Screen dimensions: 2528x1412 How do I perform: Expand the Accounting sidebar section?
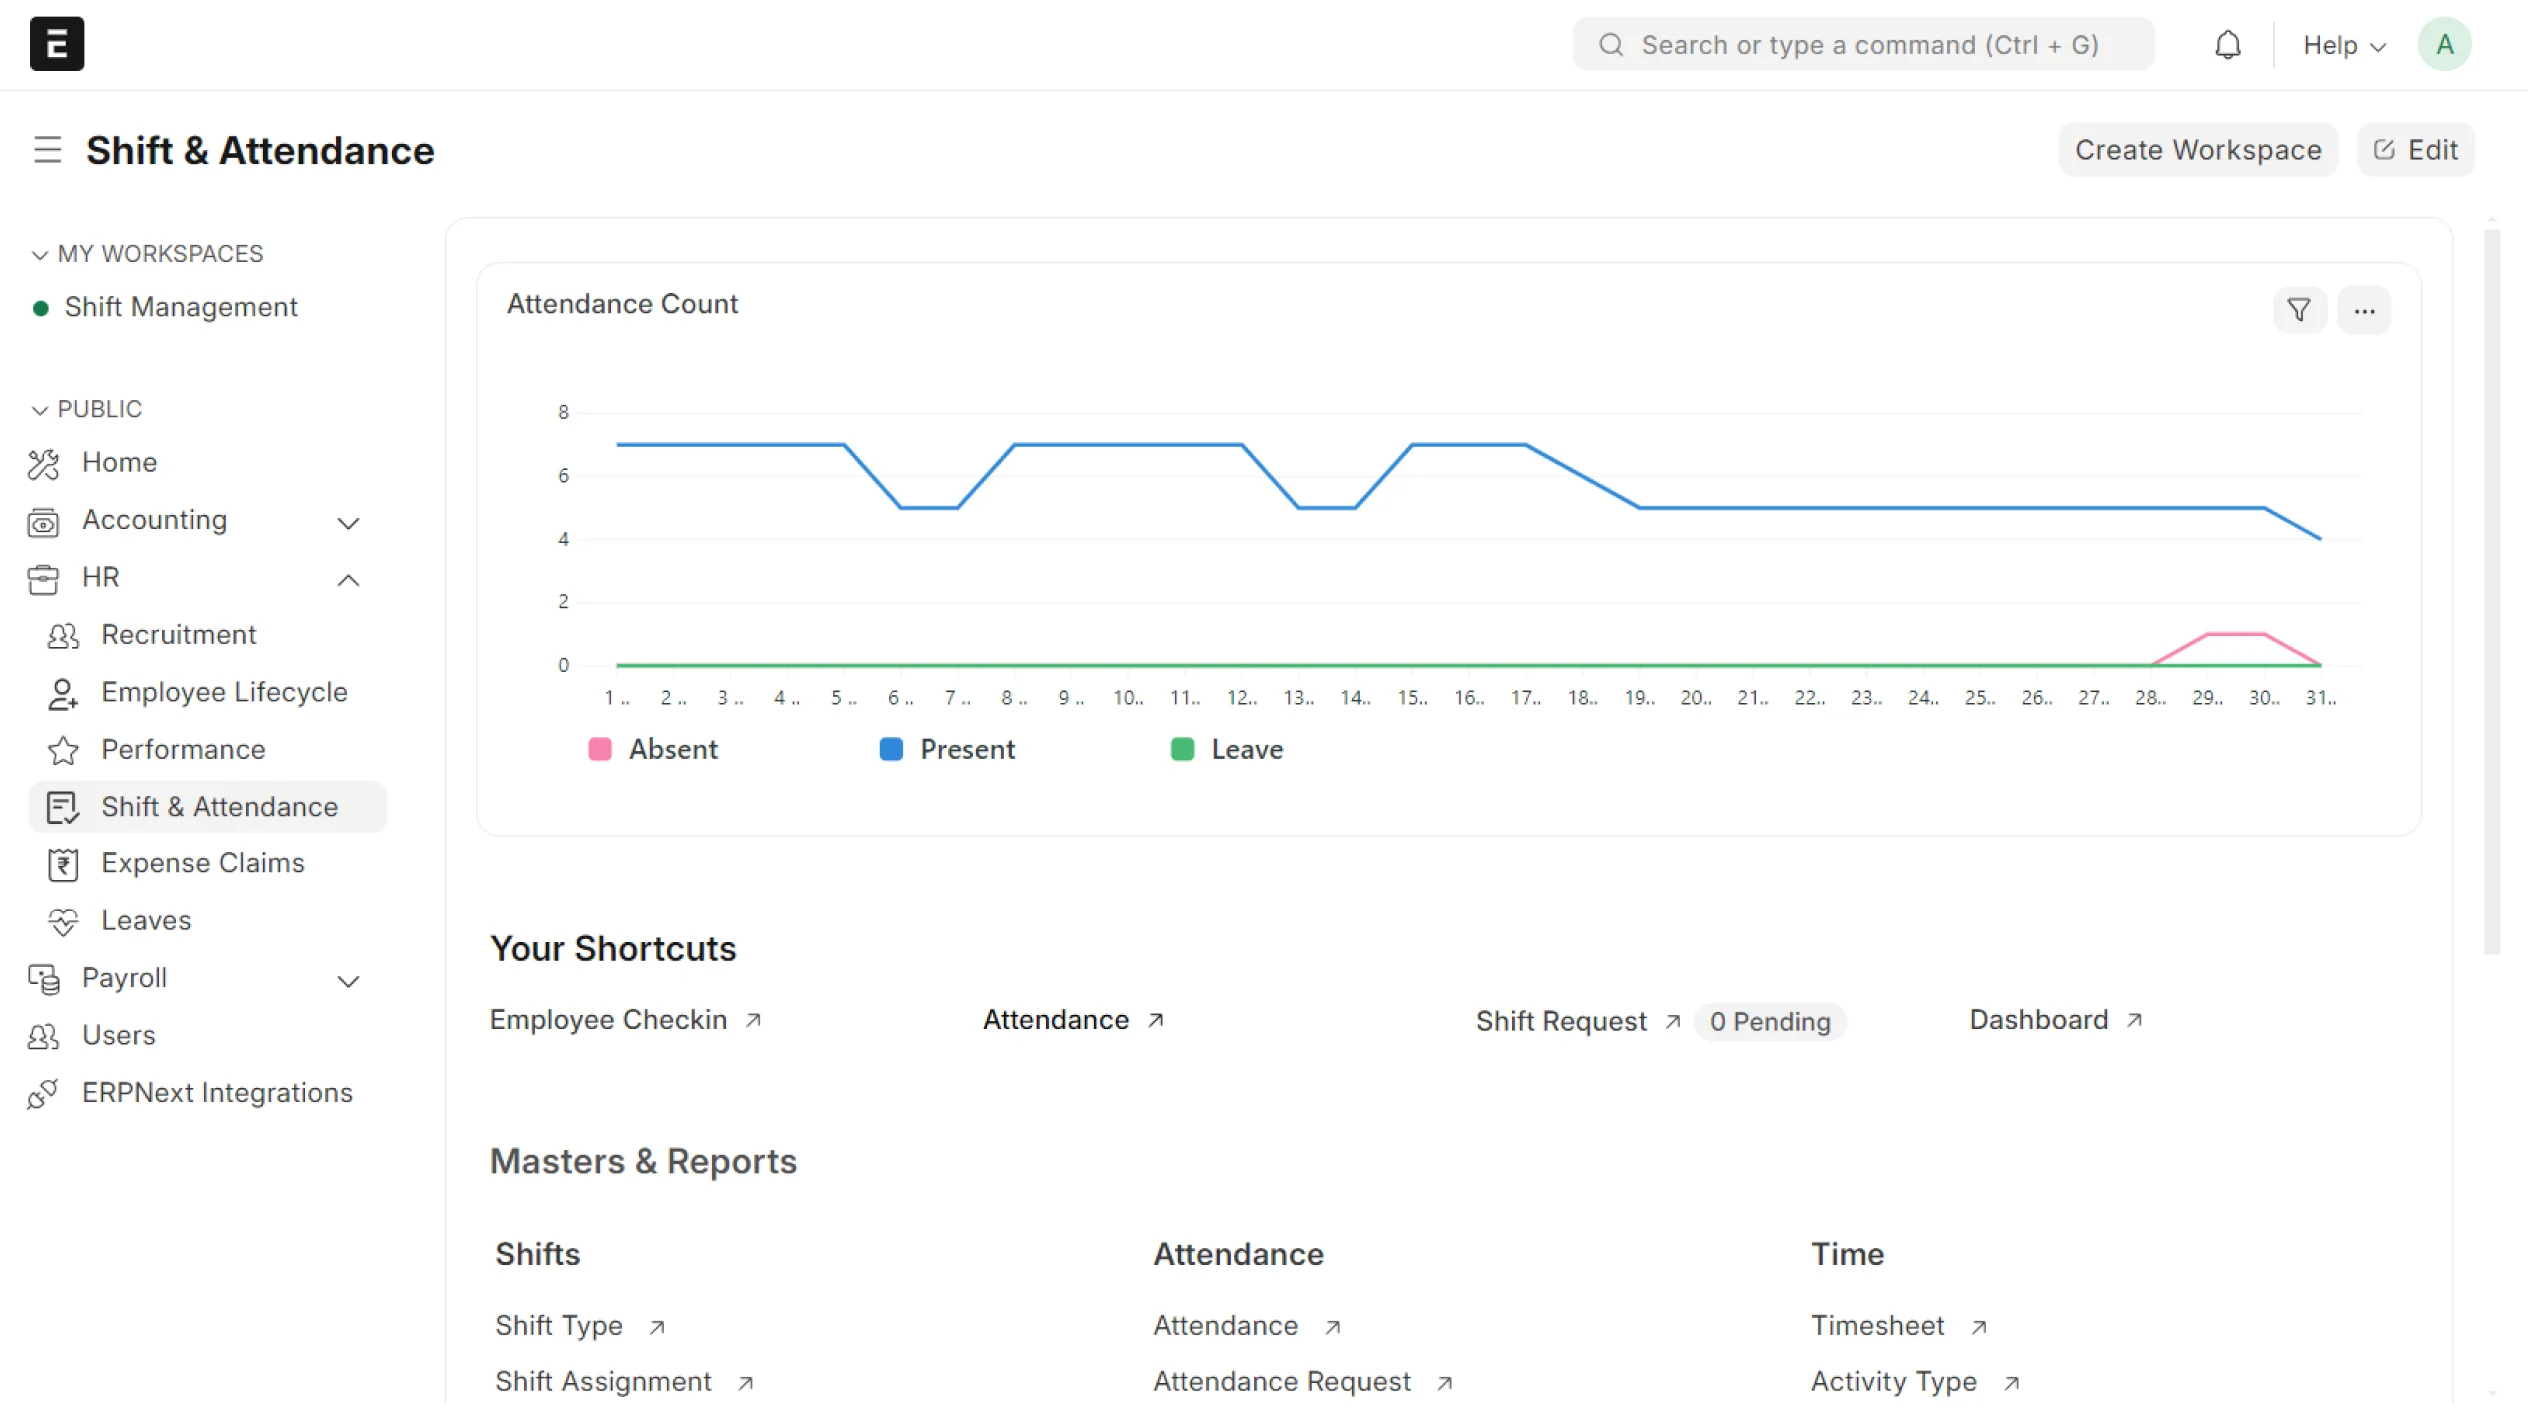pyautogui.click(x=348, y=522)
